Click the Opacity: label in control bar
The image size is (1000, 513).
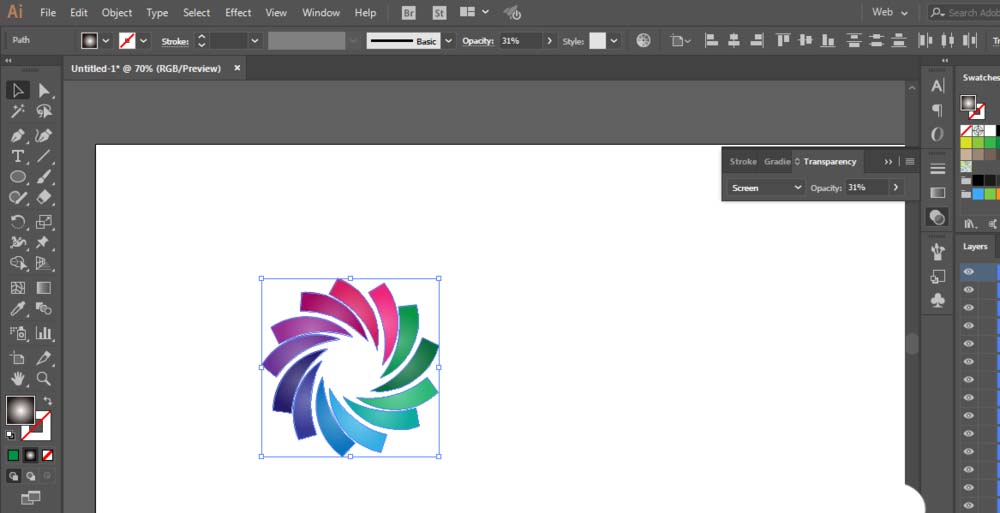(478, 41)
